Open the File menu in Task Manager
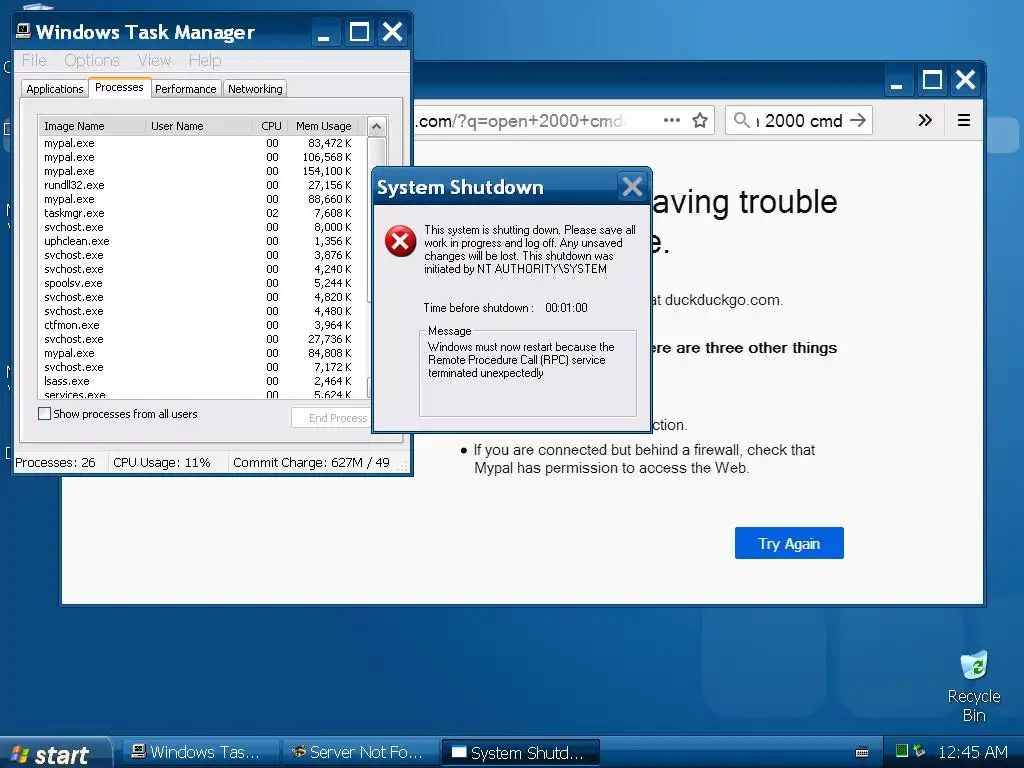The height and width of the screenshot is (768, 1024). click(34, 60)
